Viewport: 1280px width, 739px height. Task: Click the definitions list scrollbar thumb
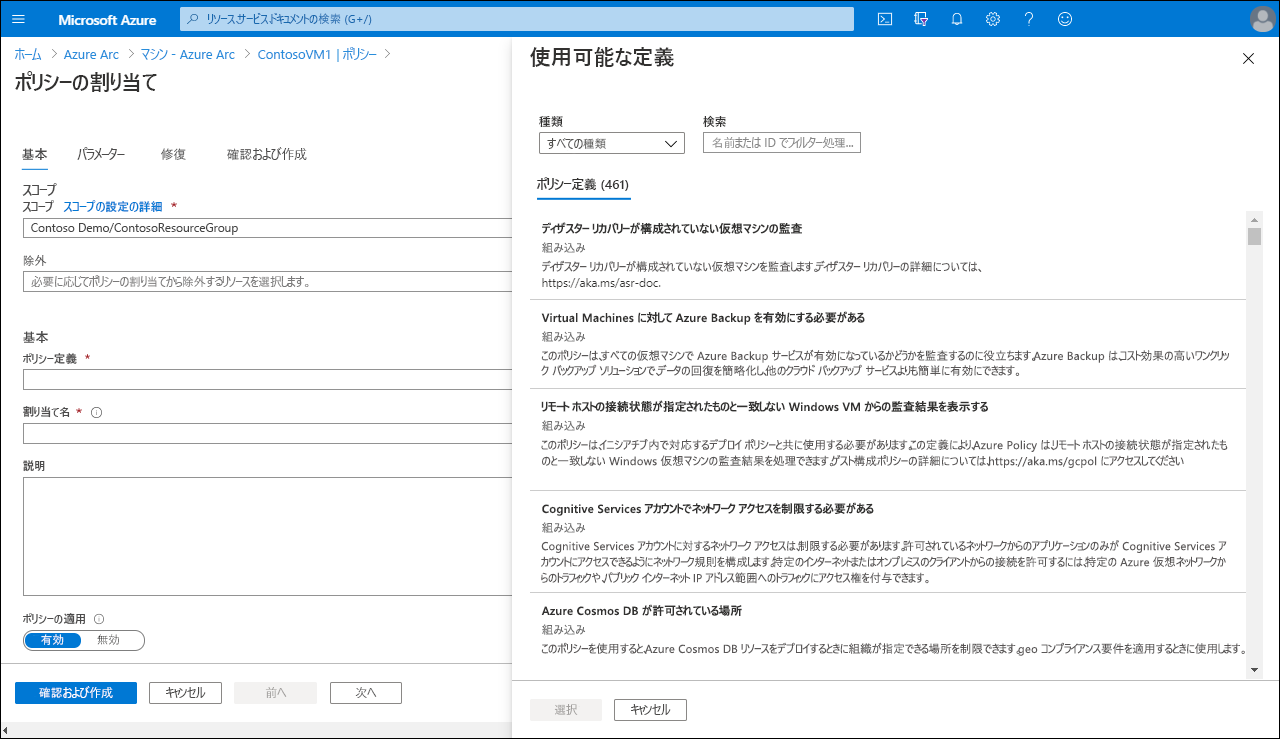point(1254,236)
